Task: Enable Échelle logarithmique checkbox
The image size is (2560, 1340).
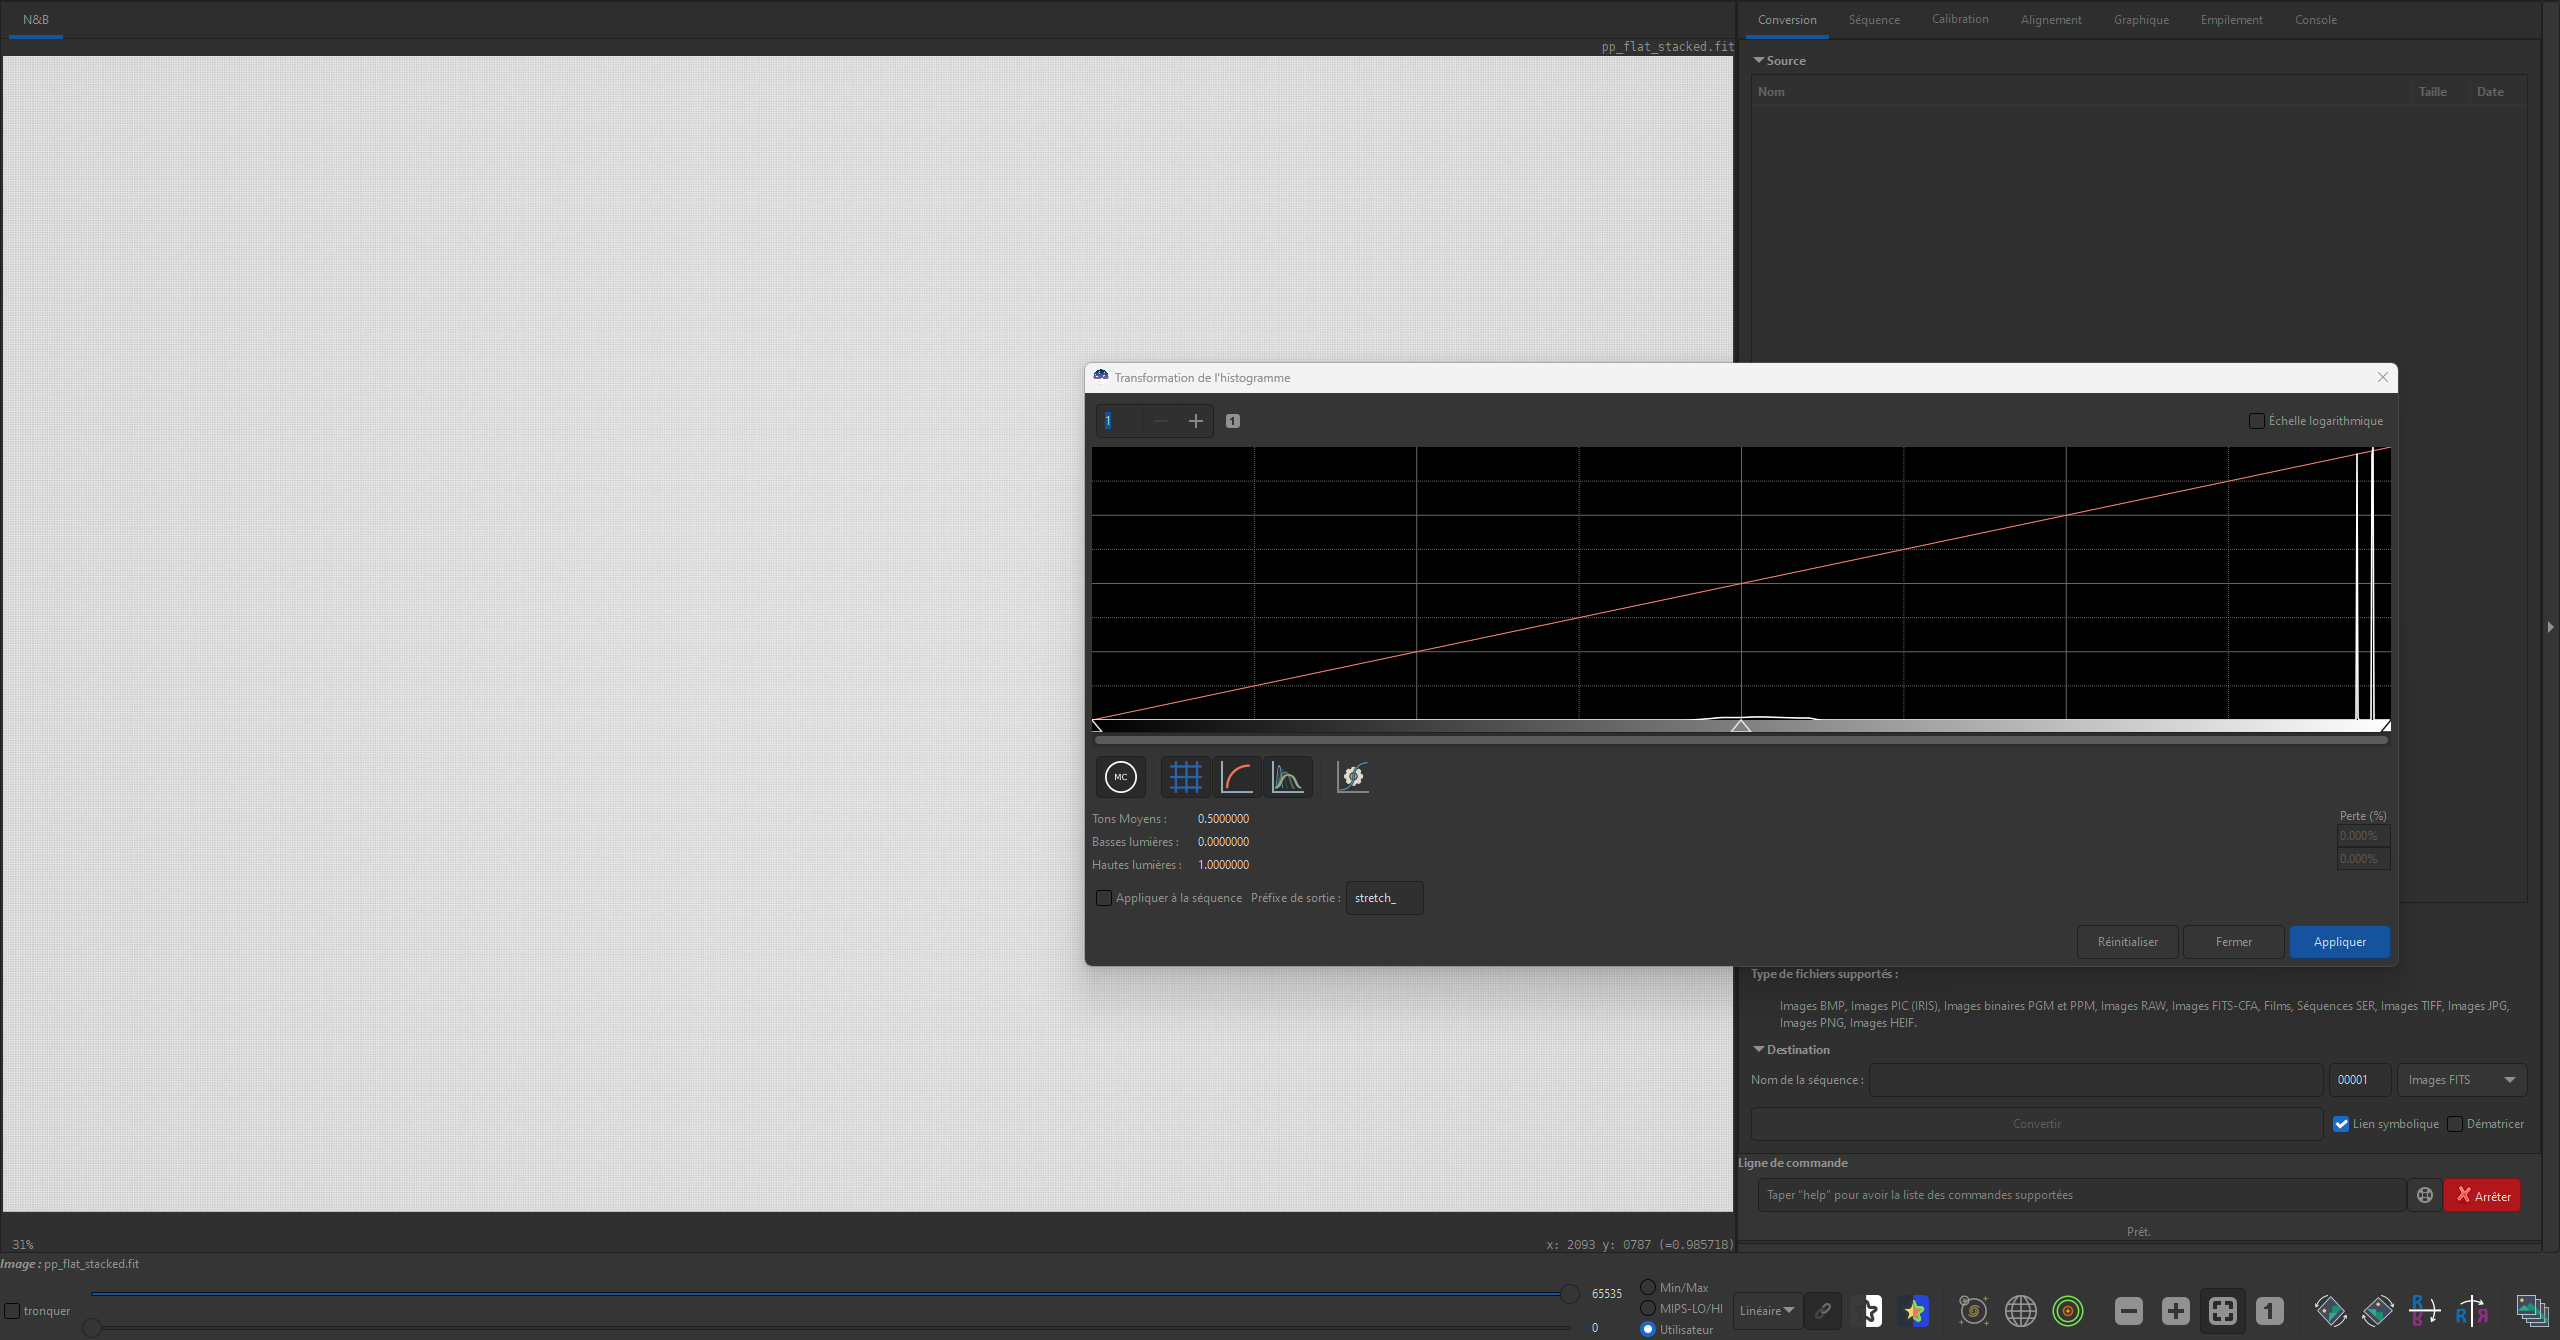Action: pos(2256,421)
